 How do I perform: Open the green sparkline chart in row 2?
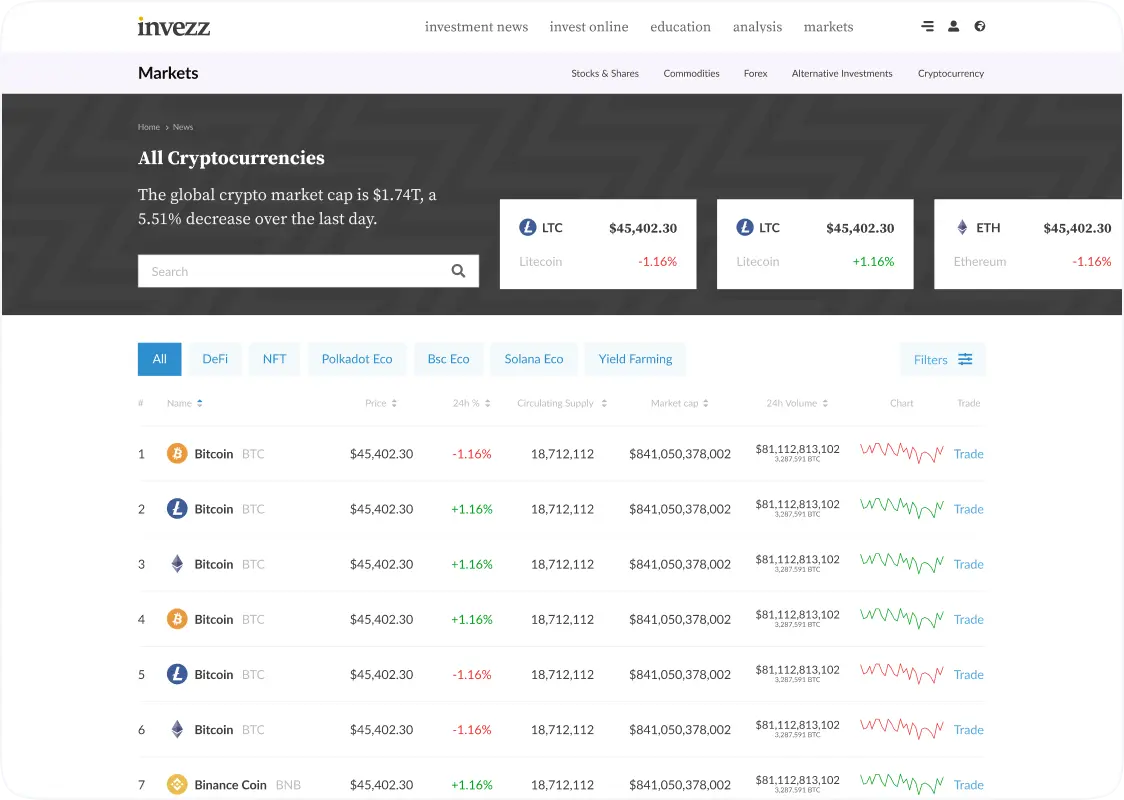pyautogui.click(x=902, y=508)
